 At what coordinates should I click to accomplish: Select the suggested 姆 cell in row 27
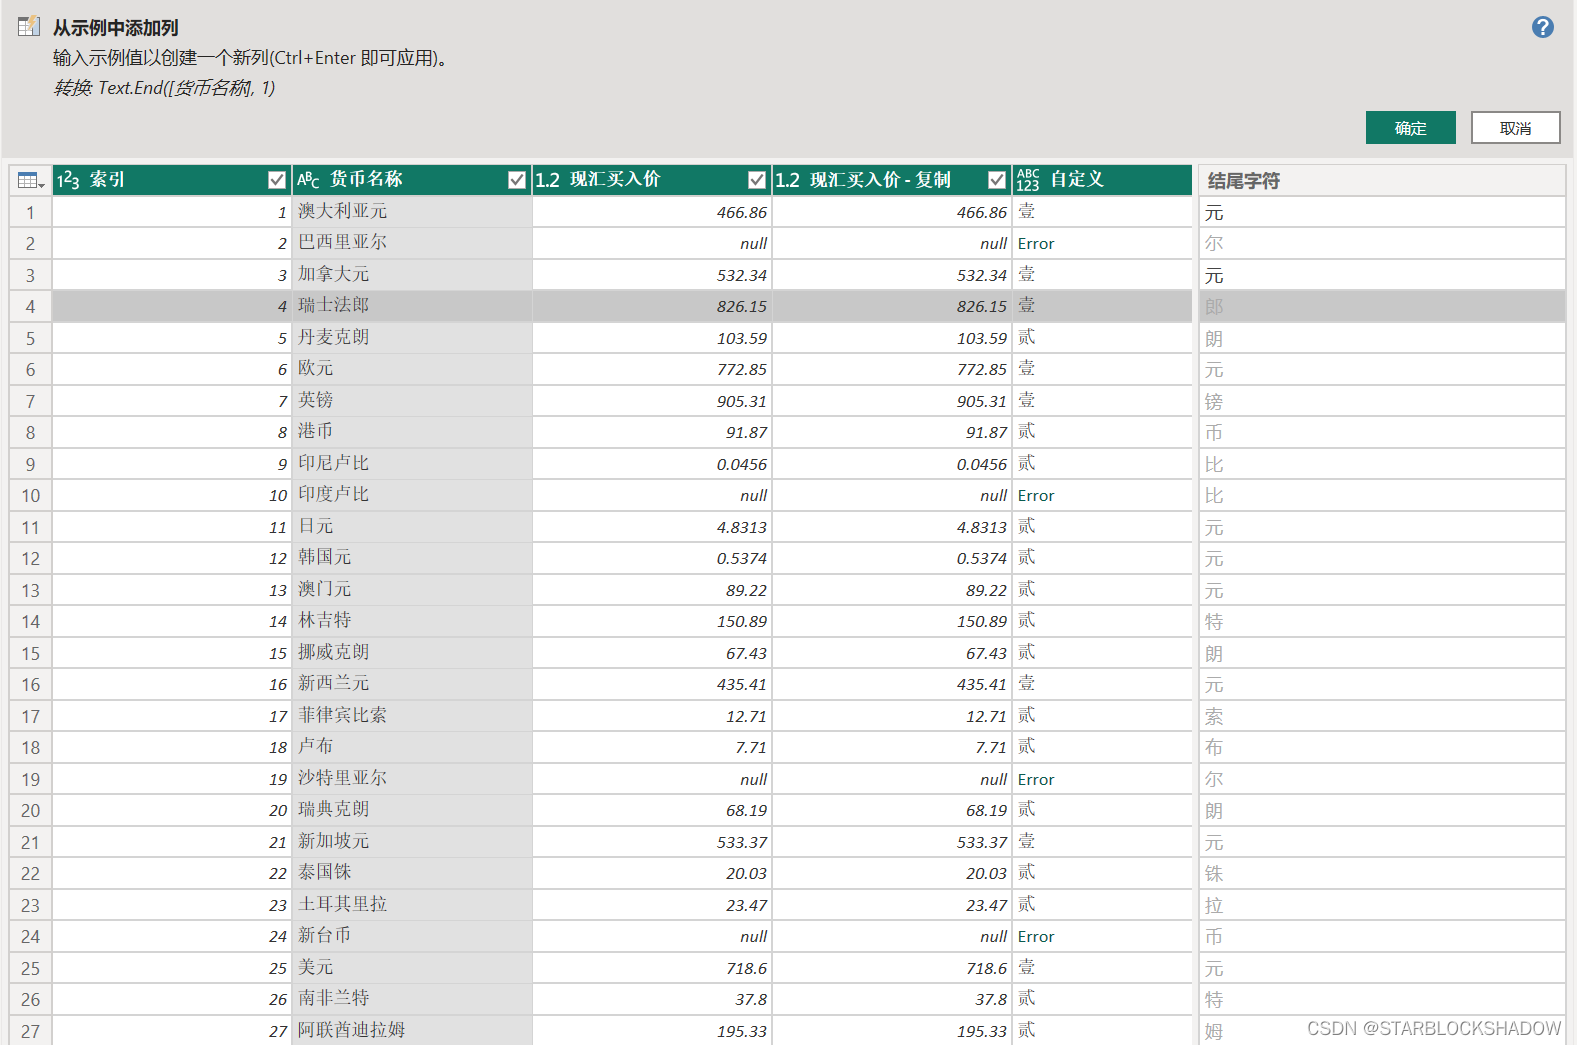[1382, 1030]
